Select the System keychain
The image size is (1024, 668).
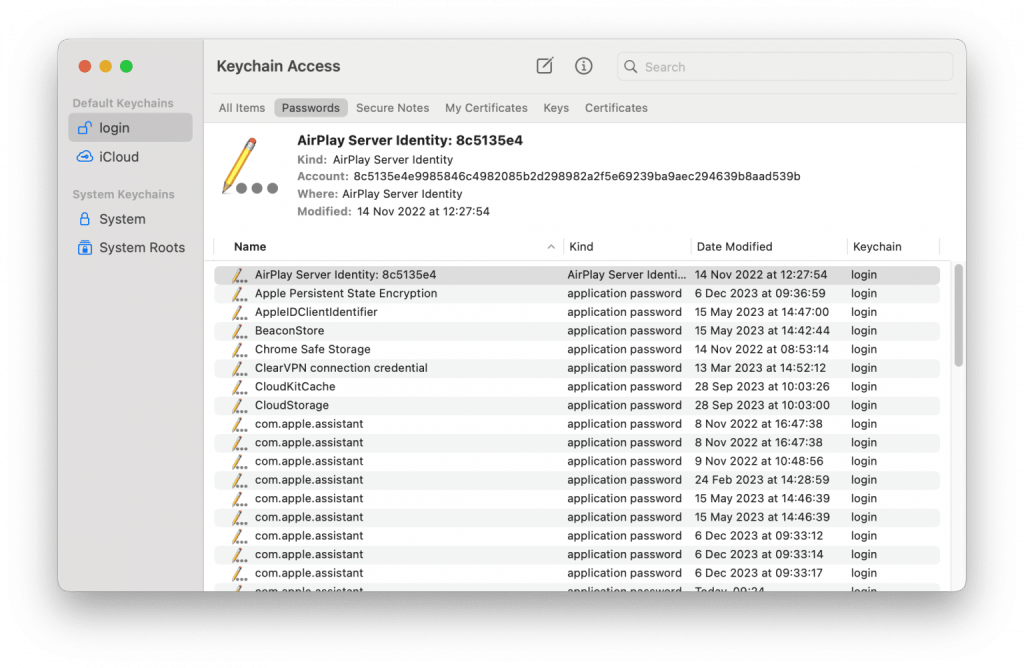[x=130, y=219]
